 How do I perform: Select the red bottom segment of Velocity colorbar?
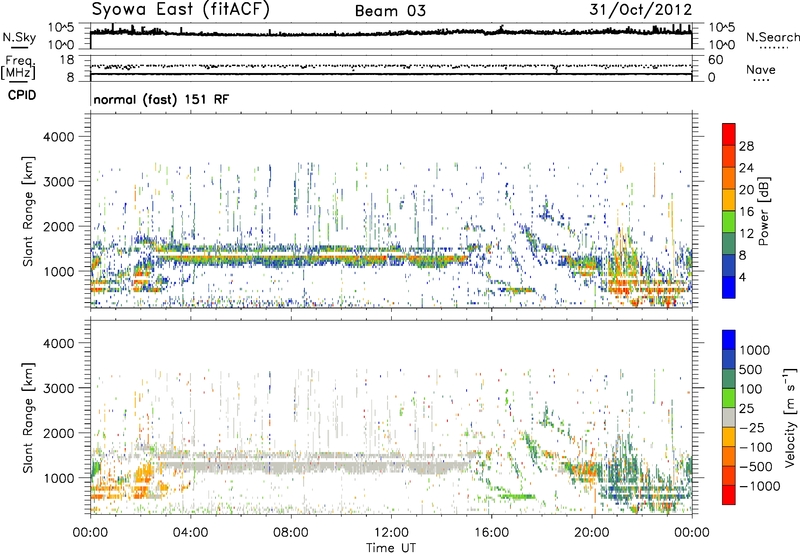[x=729, y=495]
